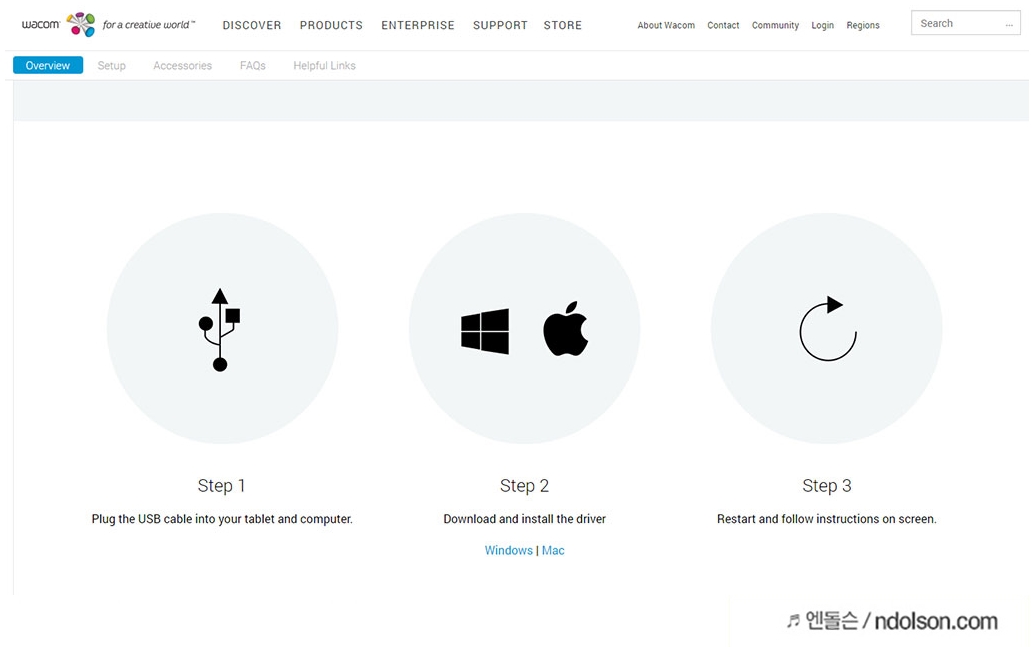Viewport: 1034px width, 647px height.
Task: Open the PRODUCTS menu
Action: click(331, 25)
